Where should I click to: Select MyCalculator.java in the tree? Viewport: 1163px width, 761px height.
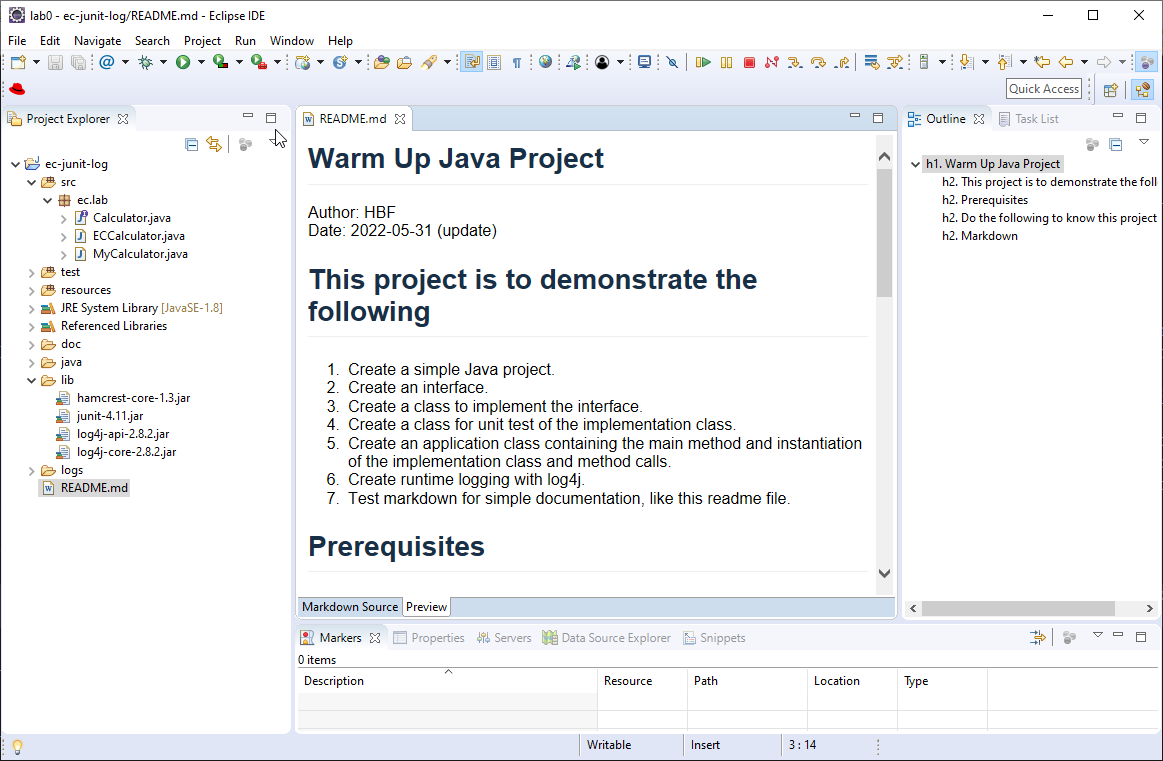pyautogui.click(x=140, y=254)
